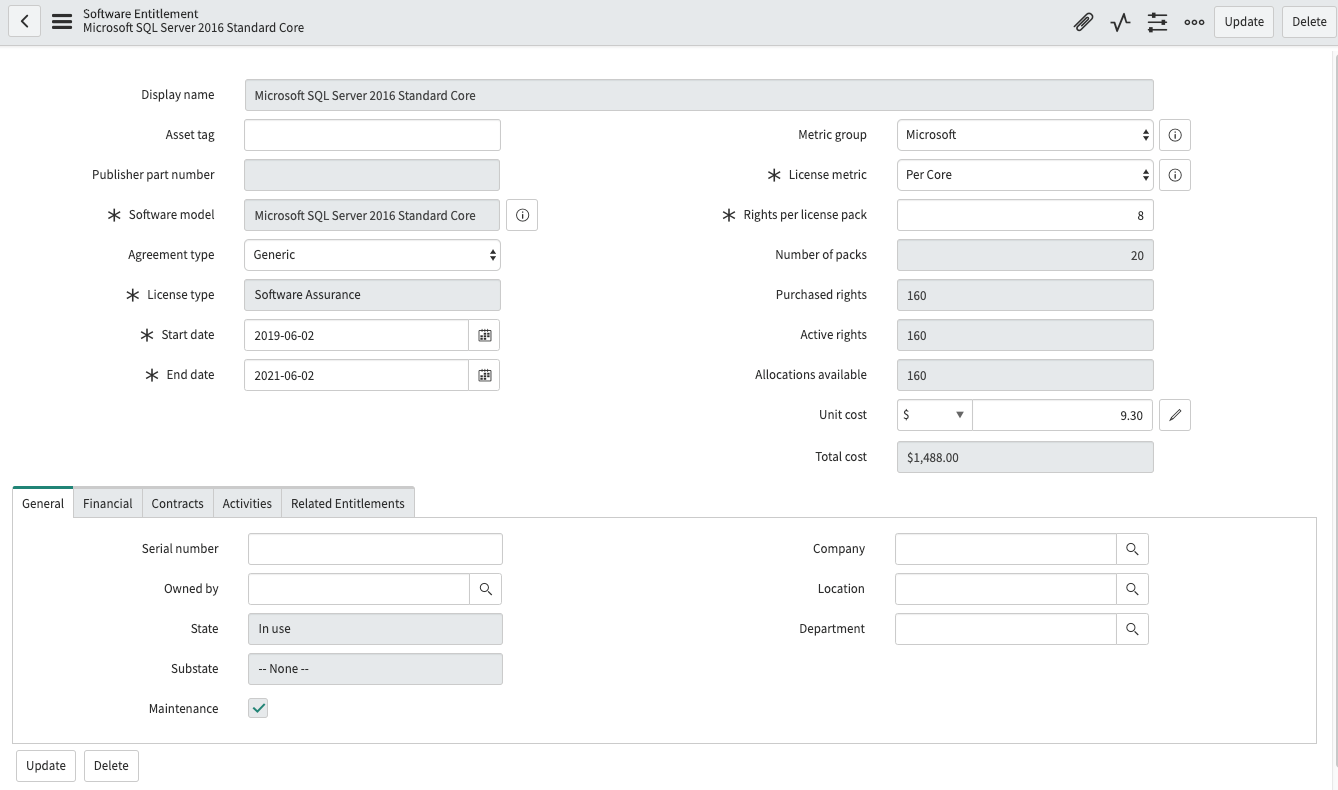The image size is (1338, 790).
Task: Show info for License metric
Action: [1175, 175]
